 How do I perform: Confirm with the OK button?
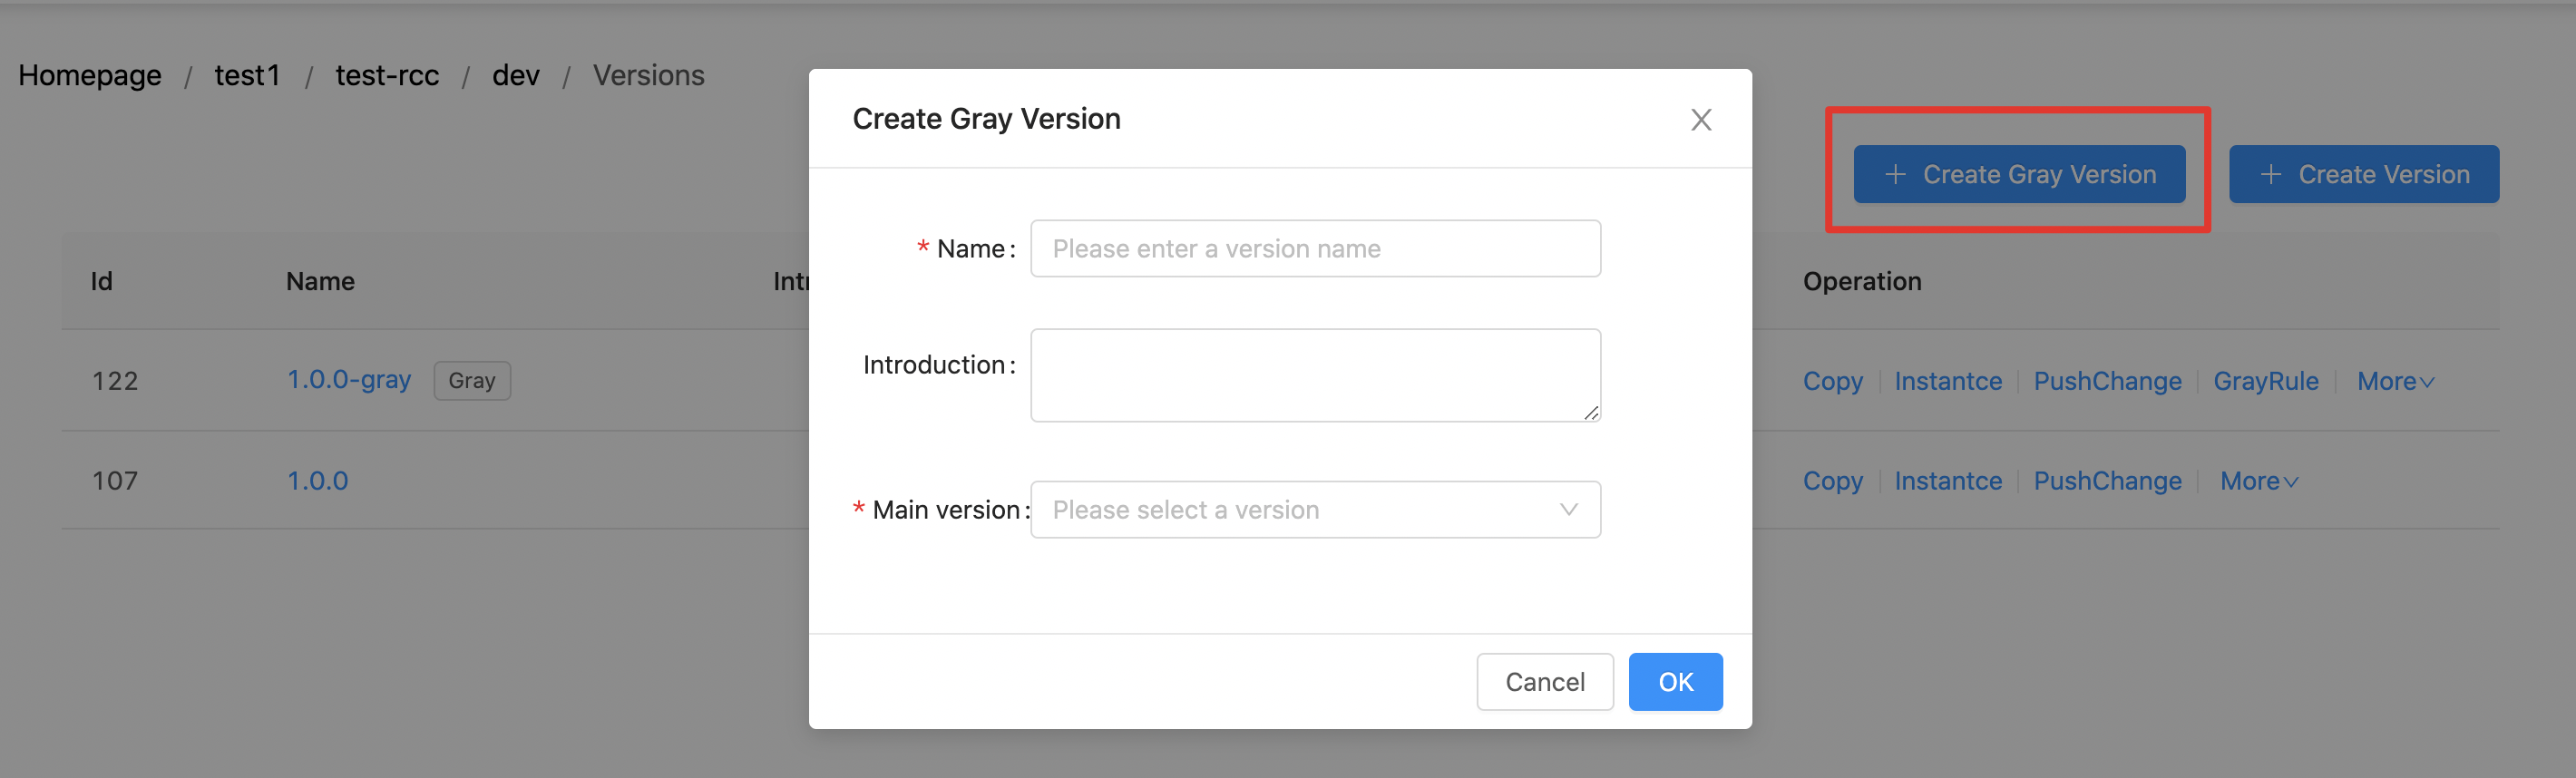click(1675, 682)
